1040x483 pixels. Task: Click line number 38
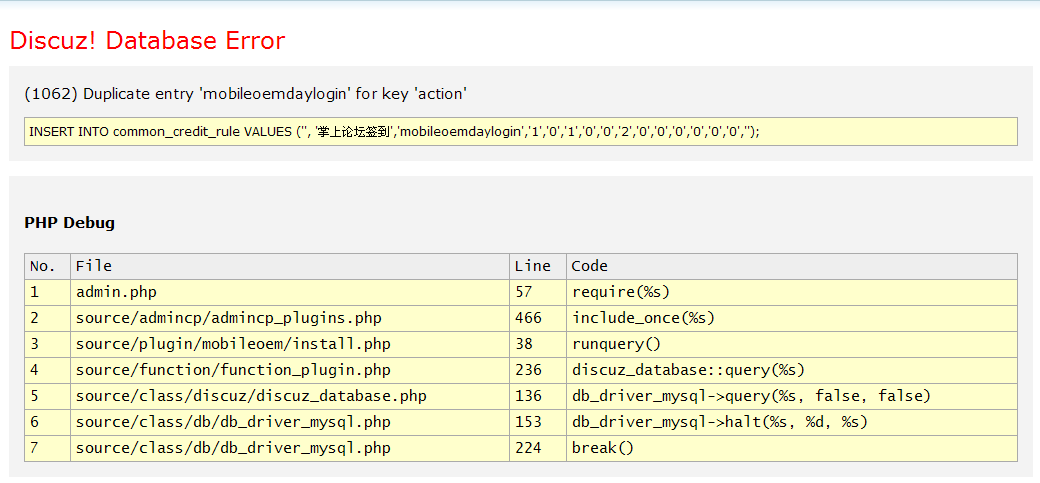click(538, 344)
